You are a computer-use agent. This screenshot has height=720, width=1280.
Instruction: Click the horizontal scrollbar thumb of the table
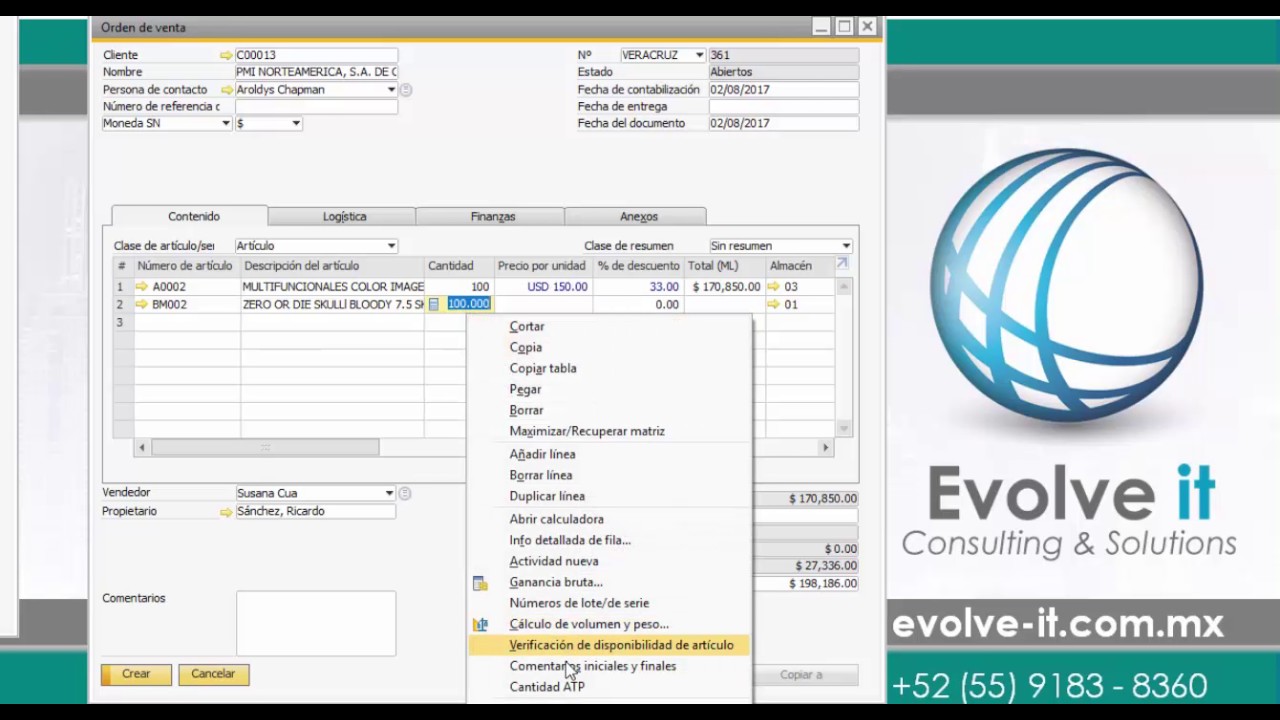click(265, 448)
